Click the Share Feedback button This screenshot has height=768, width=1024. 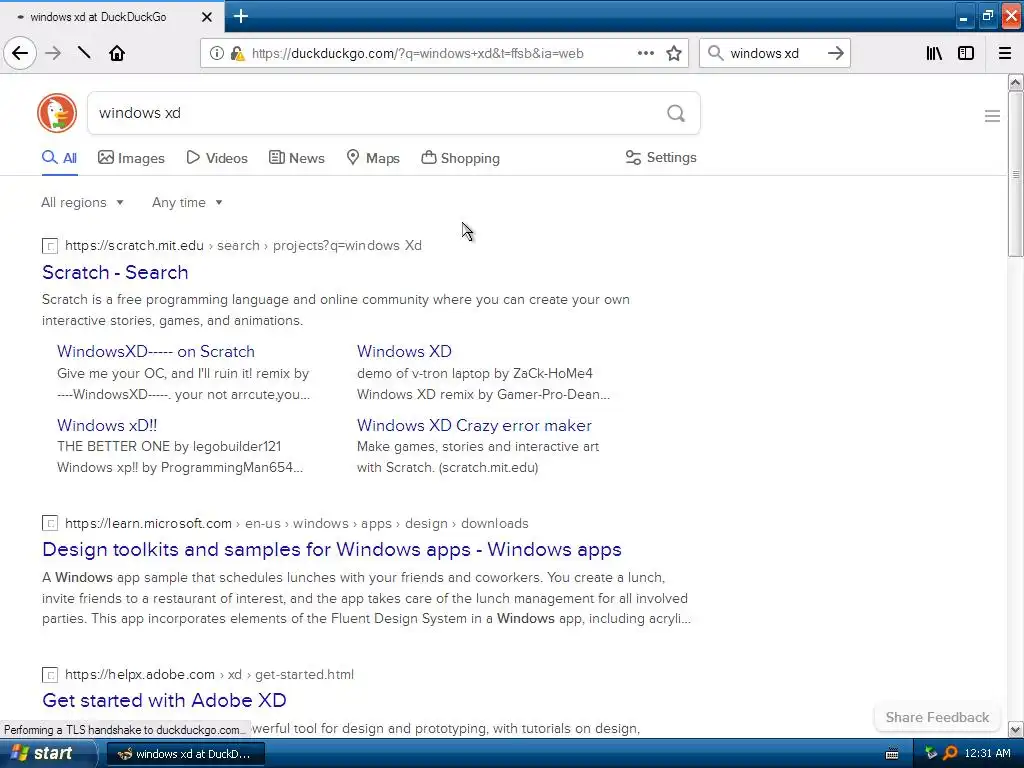click(x=937, y=717)
